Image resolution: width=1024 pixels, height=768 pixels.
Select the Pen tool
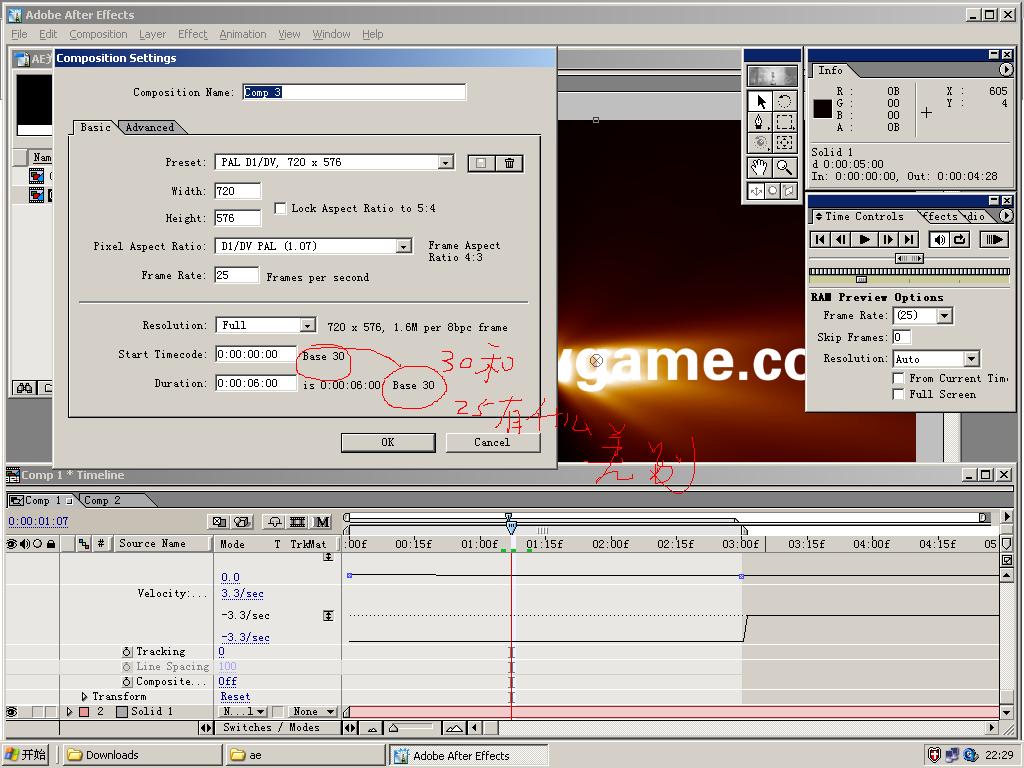click(760, 122)
